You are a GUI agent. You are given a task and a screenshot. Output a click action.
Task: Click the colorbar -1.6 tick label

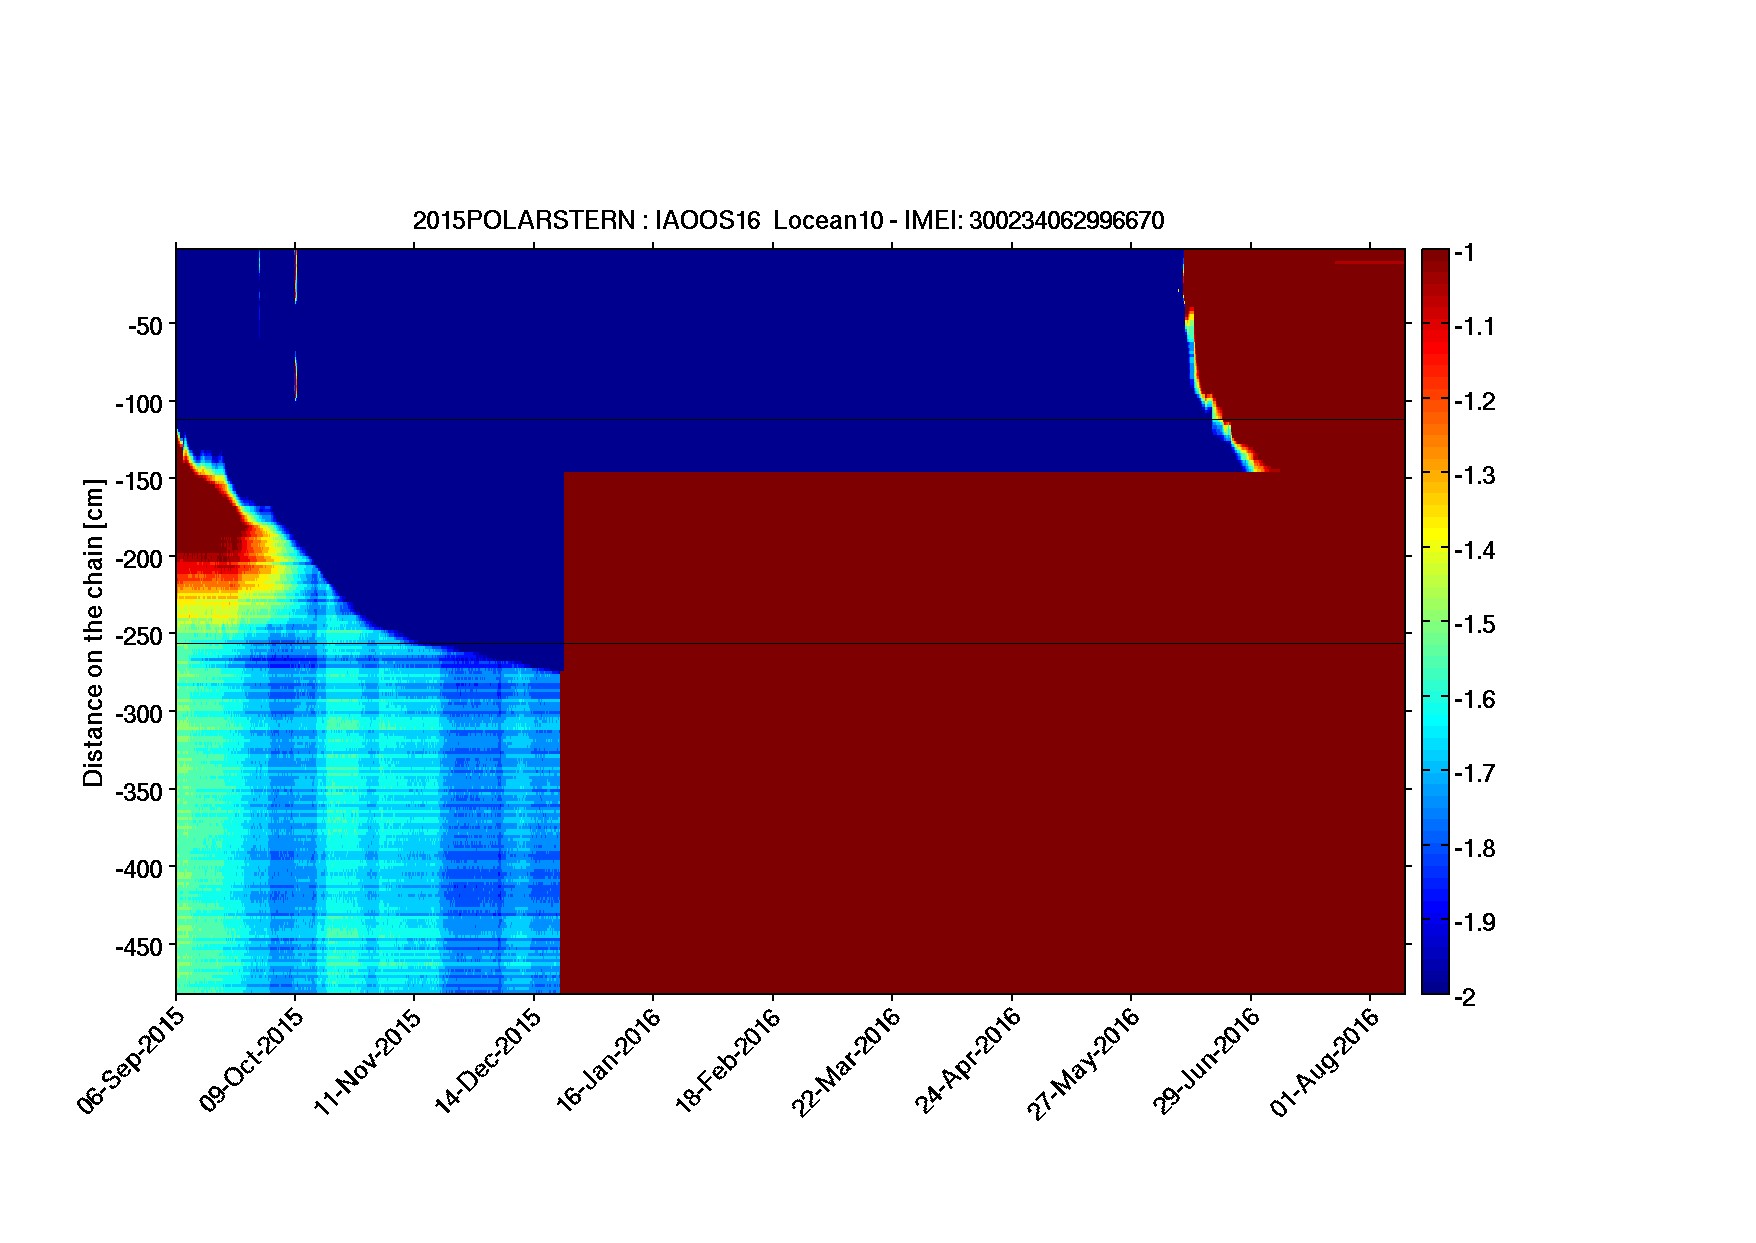click(1475, 700)
